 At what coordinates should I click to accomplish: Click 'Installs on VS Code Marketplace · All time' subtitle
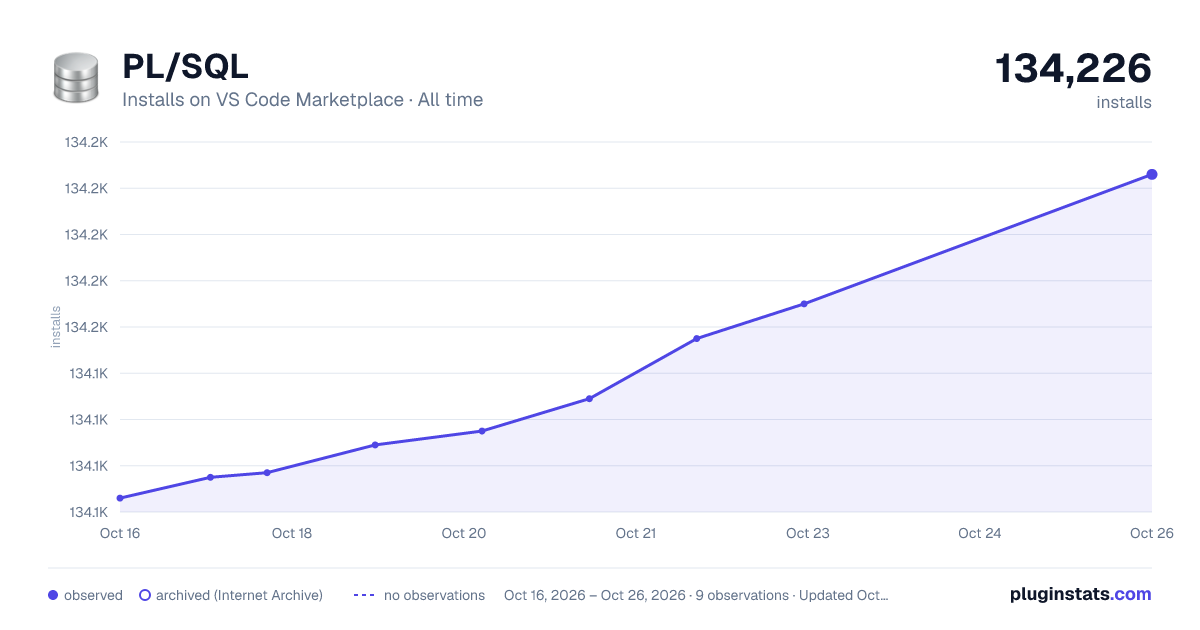pos(302,100)
